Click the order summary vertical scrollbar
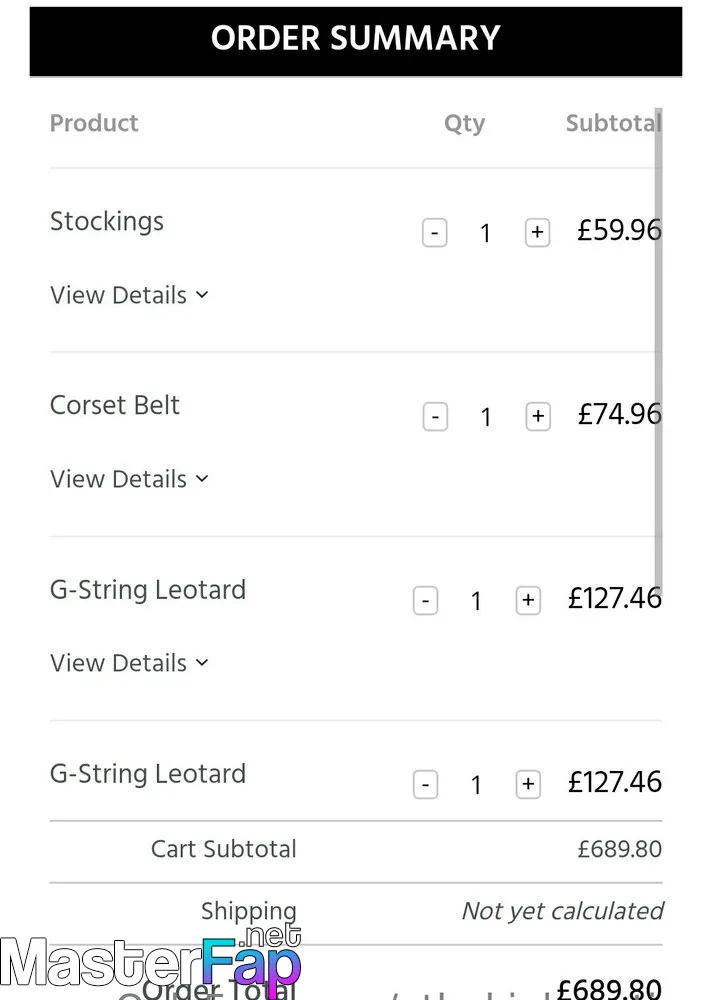Image resolution: width=712 pixels, height=1000 pixels. point(658,351)
